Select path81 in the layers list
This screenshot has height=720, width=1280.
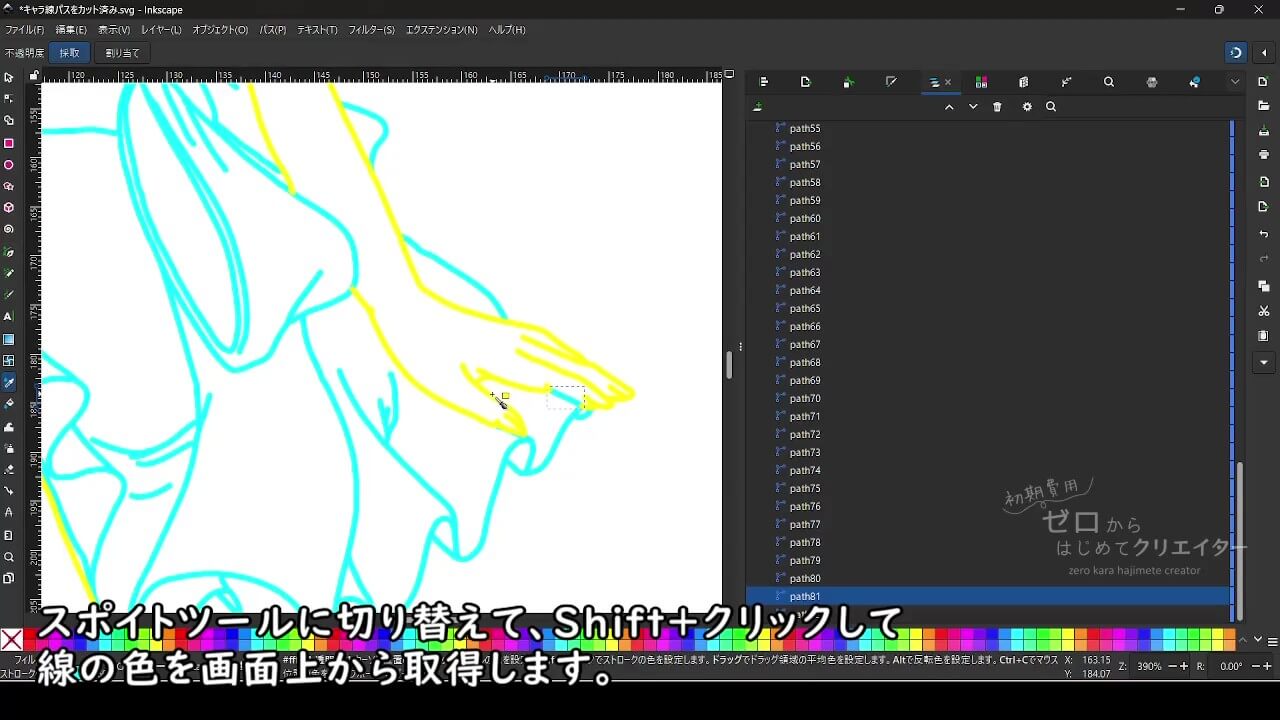pyautogui.click(x=805, y=596)
